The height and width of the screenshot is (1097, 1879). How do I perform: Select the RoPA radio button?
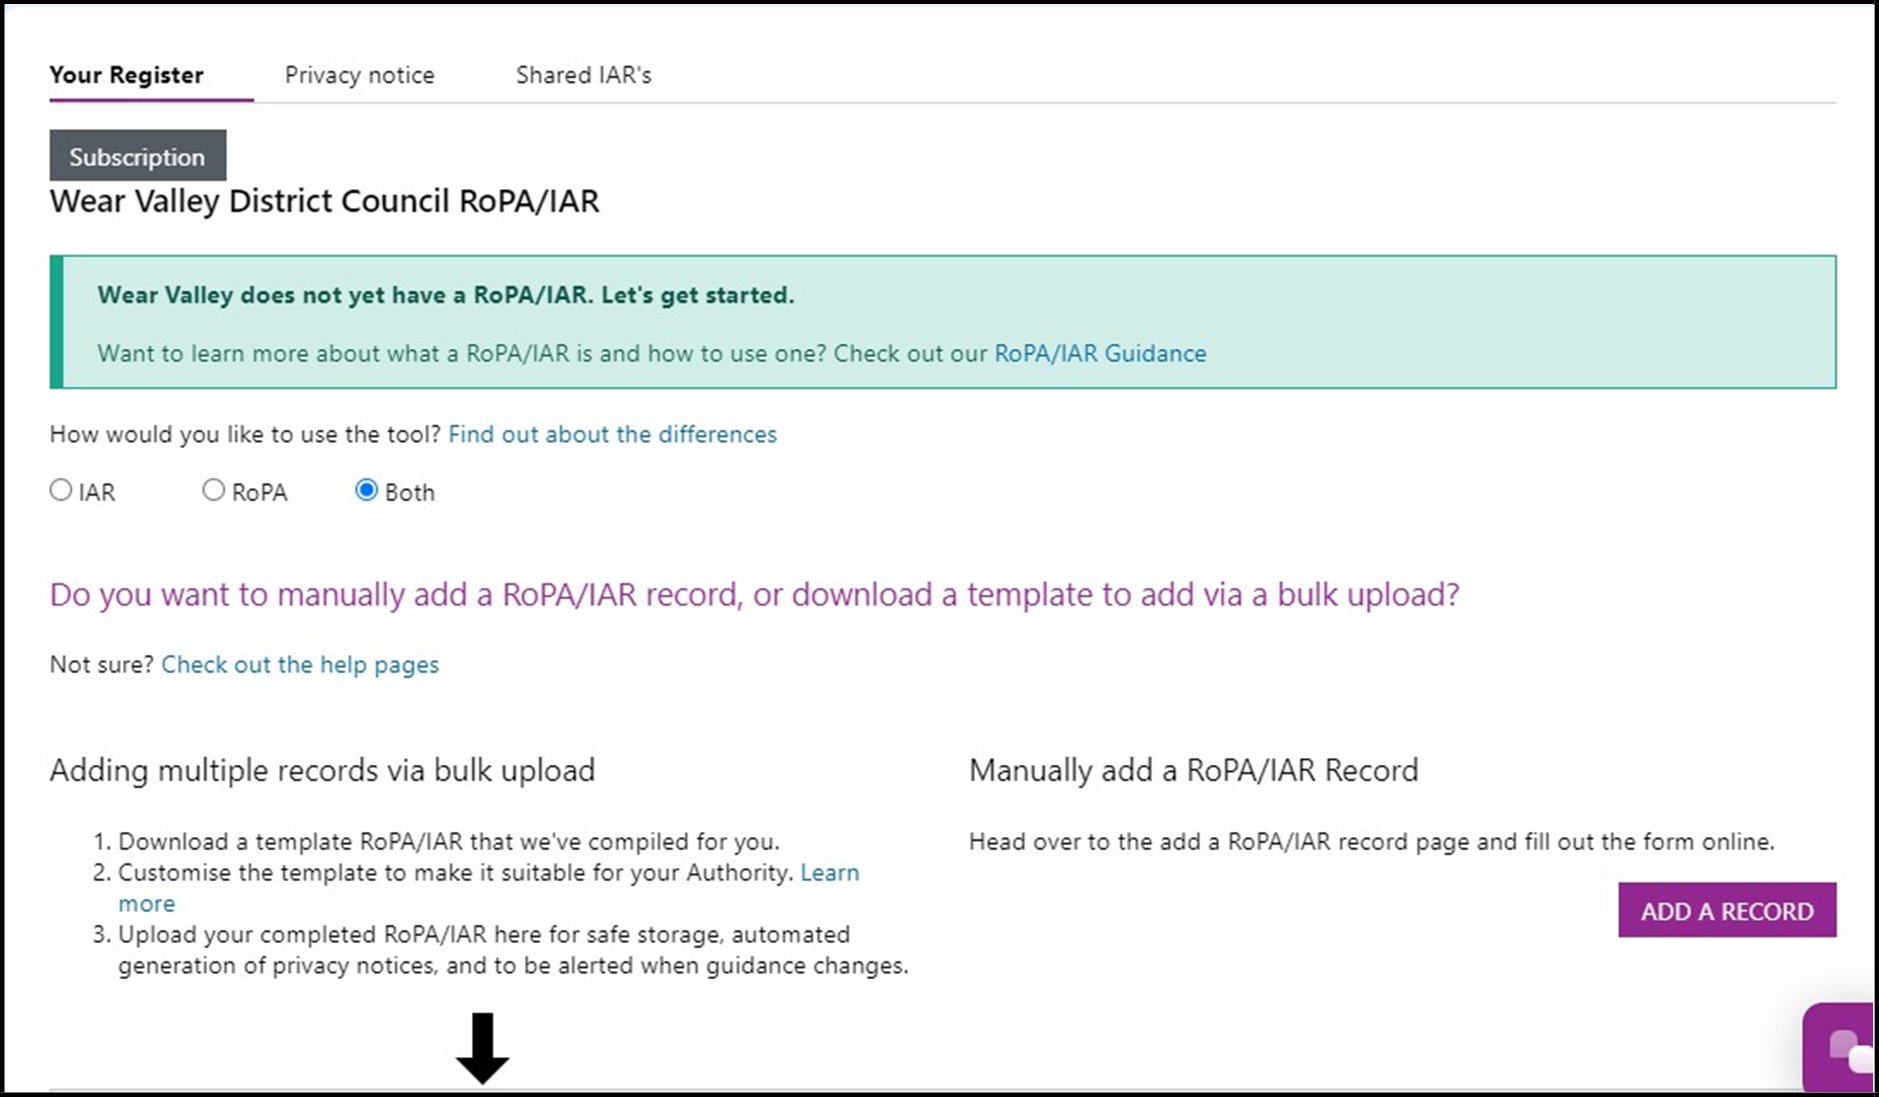point(213,490)
